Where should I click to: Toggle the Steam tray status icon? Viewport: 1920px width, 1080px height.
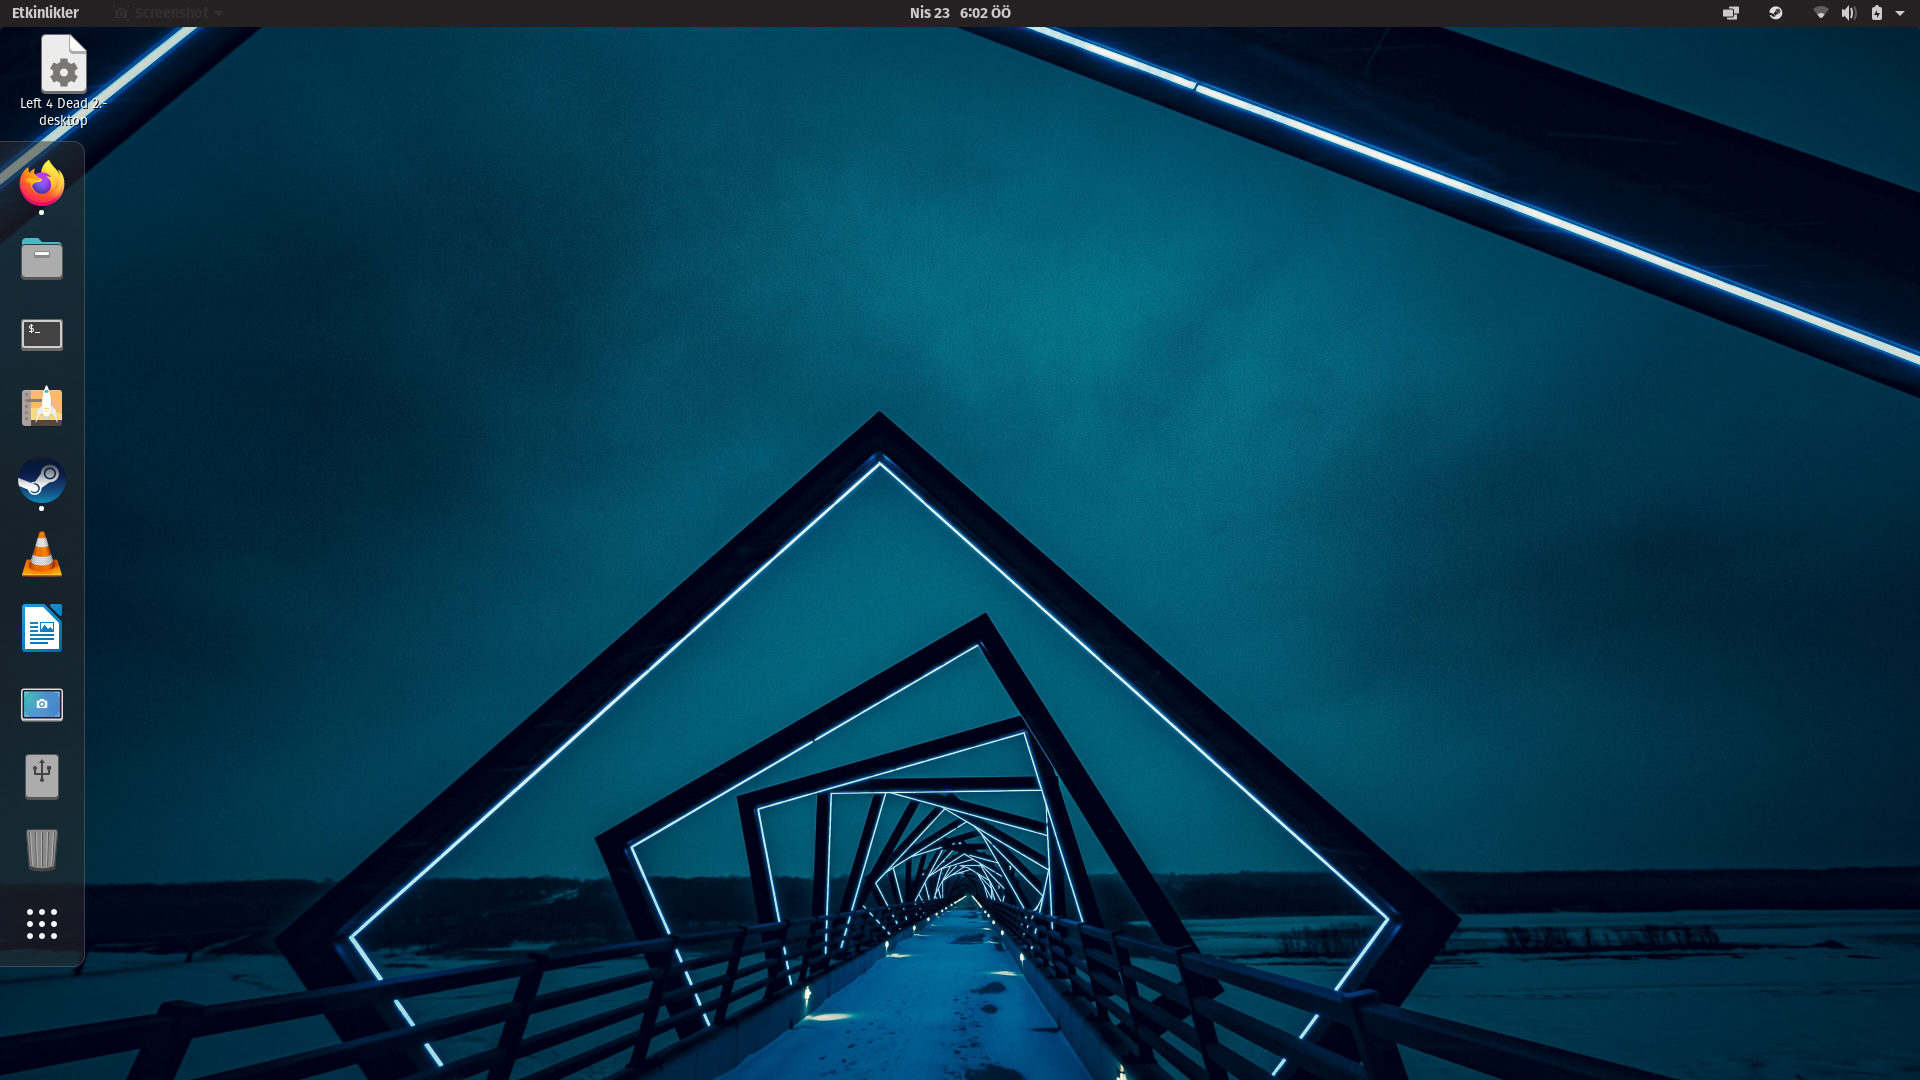(1775, 13)
